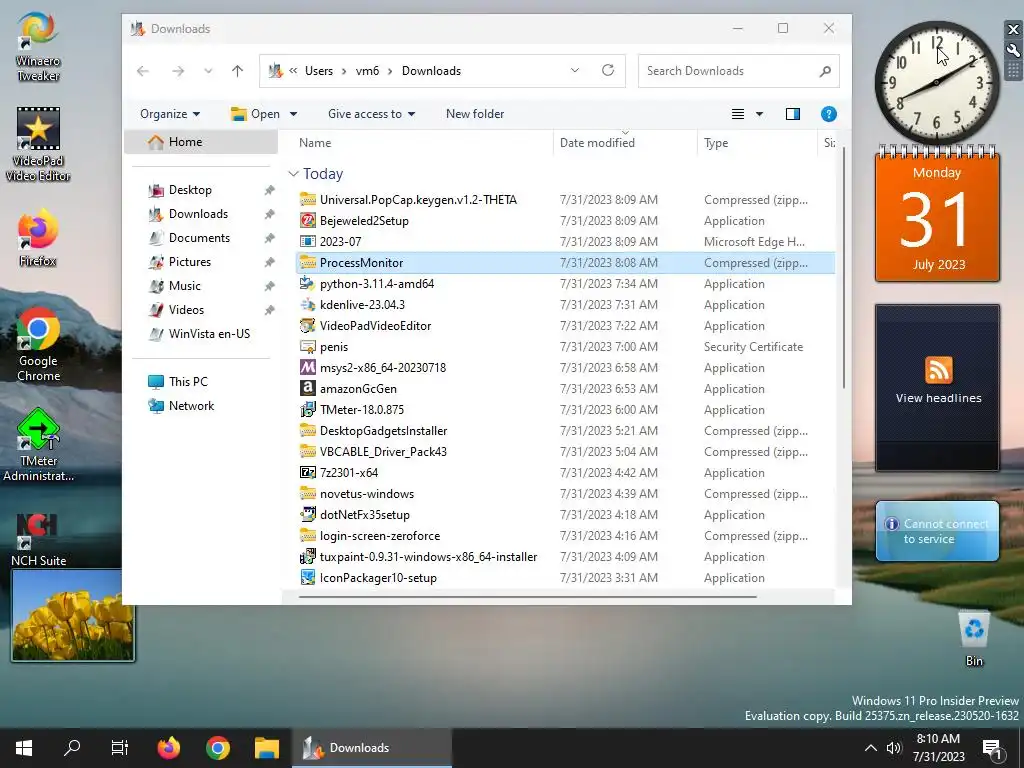Click the tulips slideshow gadget picture
This screenshot has height=768, width=1024.
72,615
